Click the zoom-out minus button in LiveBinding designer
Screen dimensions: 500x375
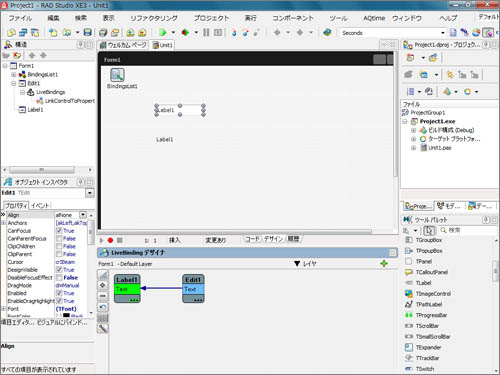point(103,296)
